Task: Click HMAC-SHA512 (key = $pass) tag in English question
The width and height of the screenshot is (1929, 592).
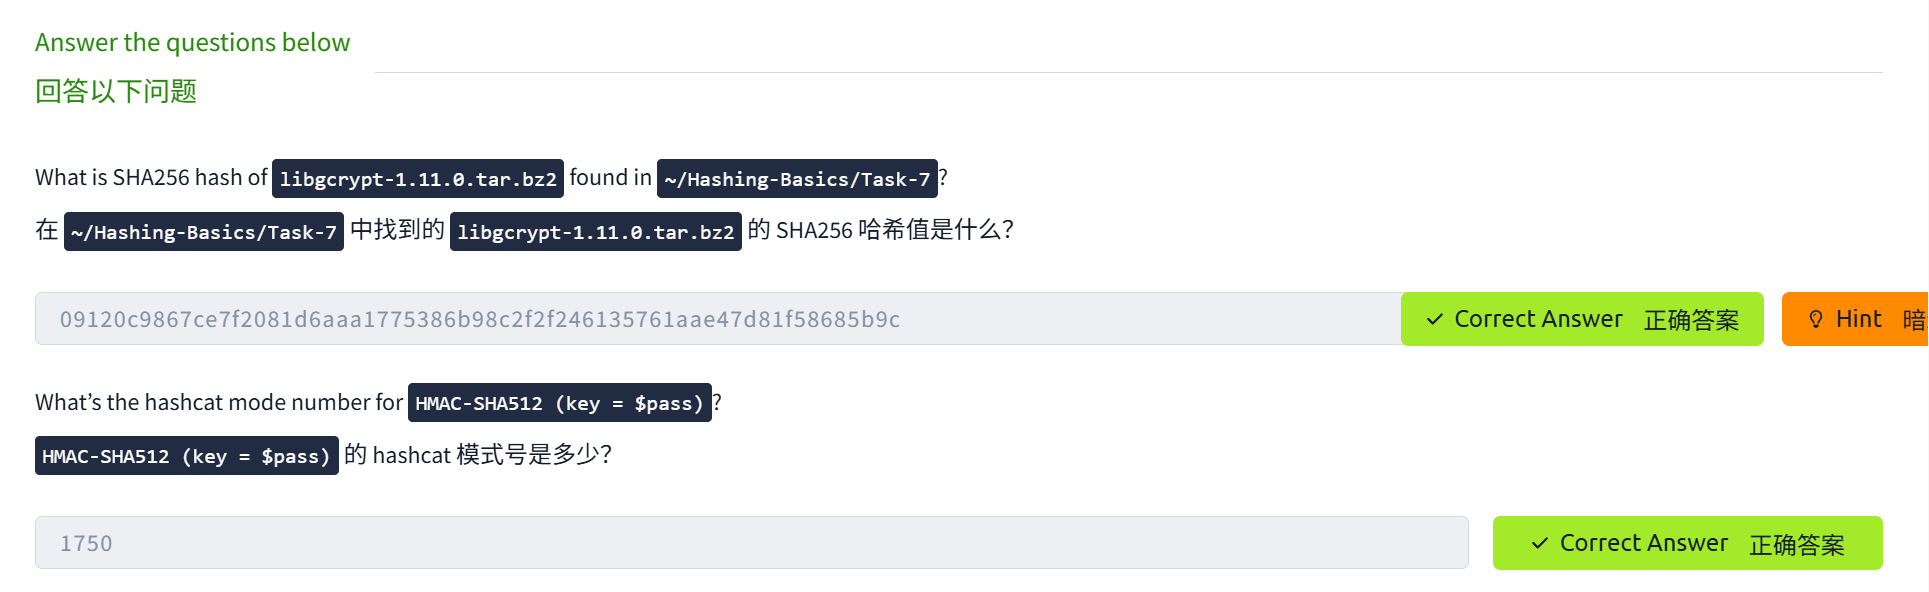Action: point(559,403)
